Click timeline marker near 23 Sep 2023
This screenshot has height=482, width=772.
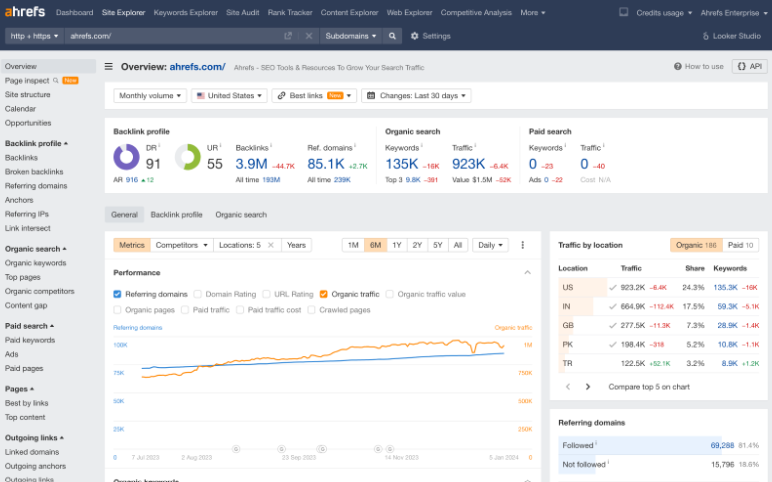pos(282,449)
